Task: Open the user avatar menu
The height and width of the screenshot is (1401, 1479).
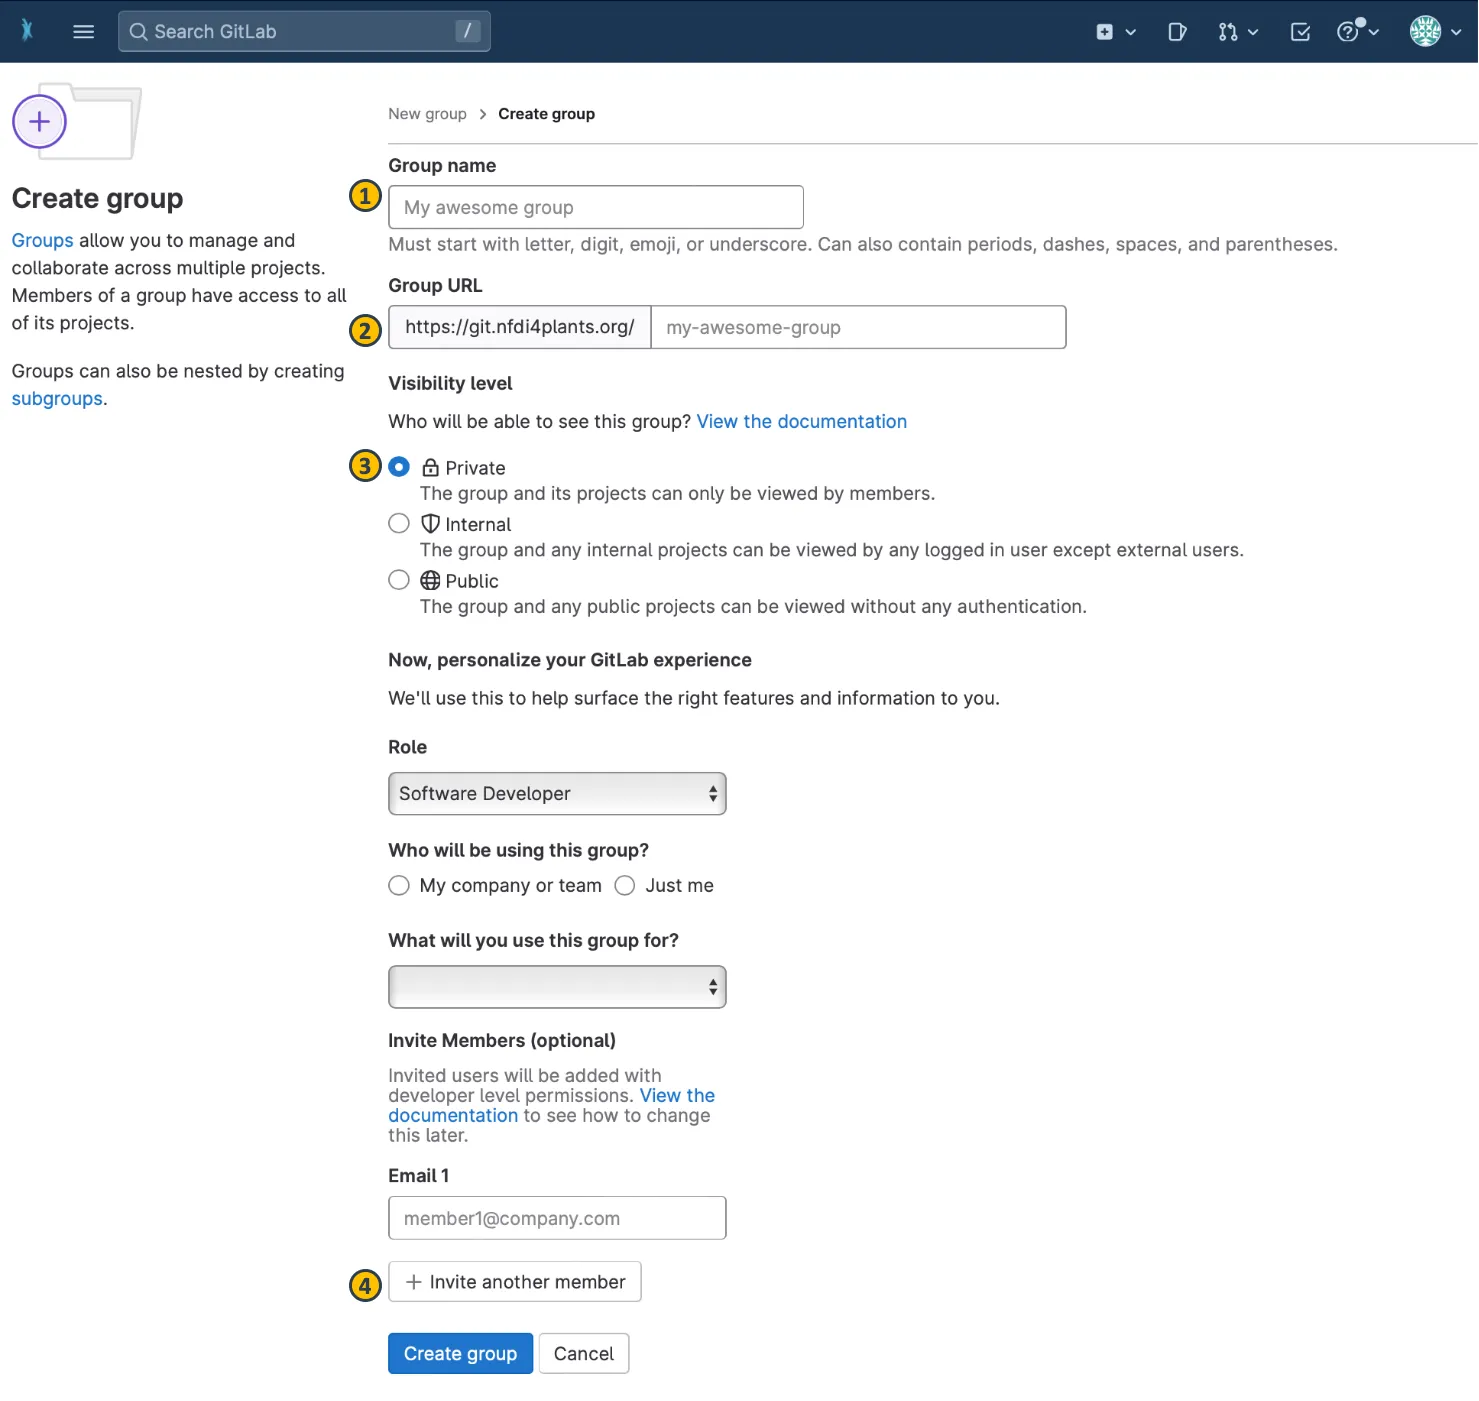Action: [x=1435, y=32]
